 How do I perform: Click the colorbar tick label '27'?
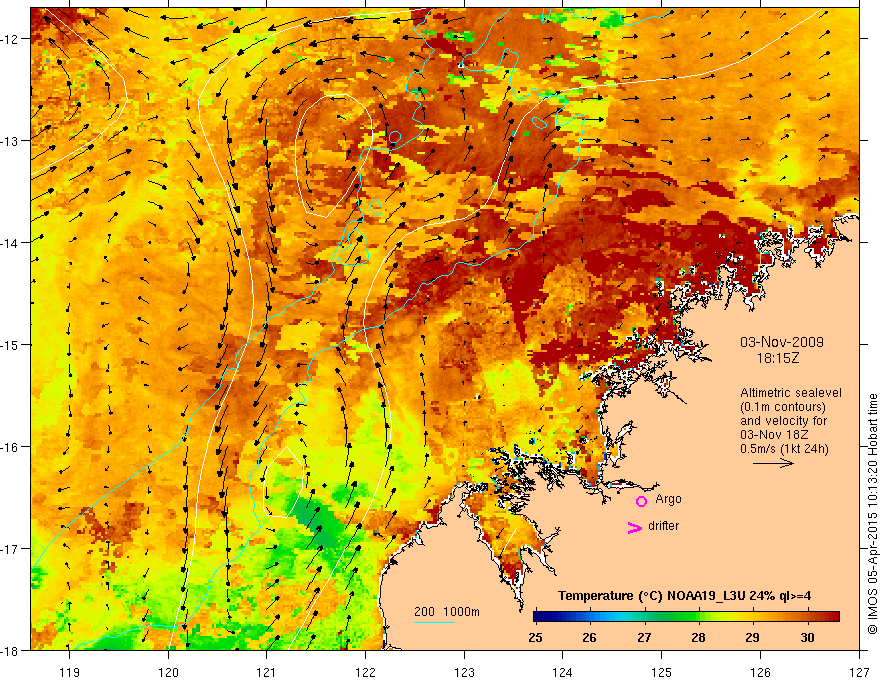644,637
